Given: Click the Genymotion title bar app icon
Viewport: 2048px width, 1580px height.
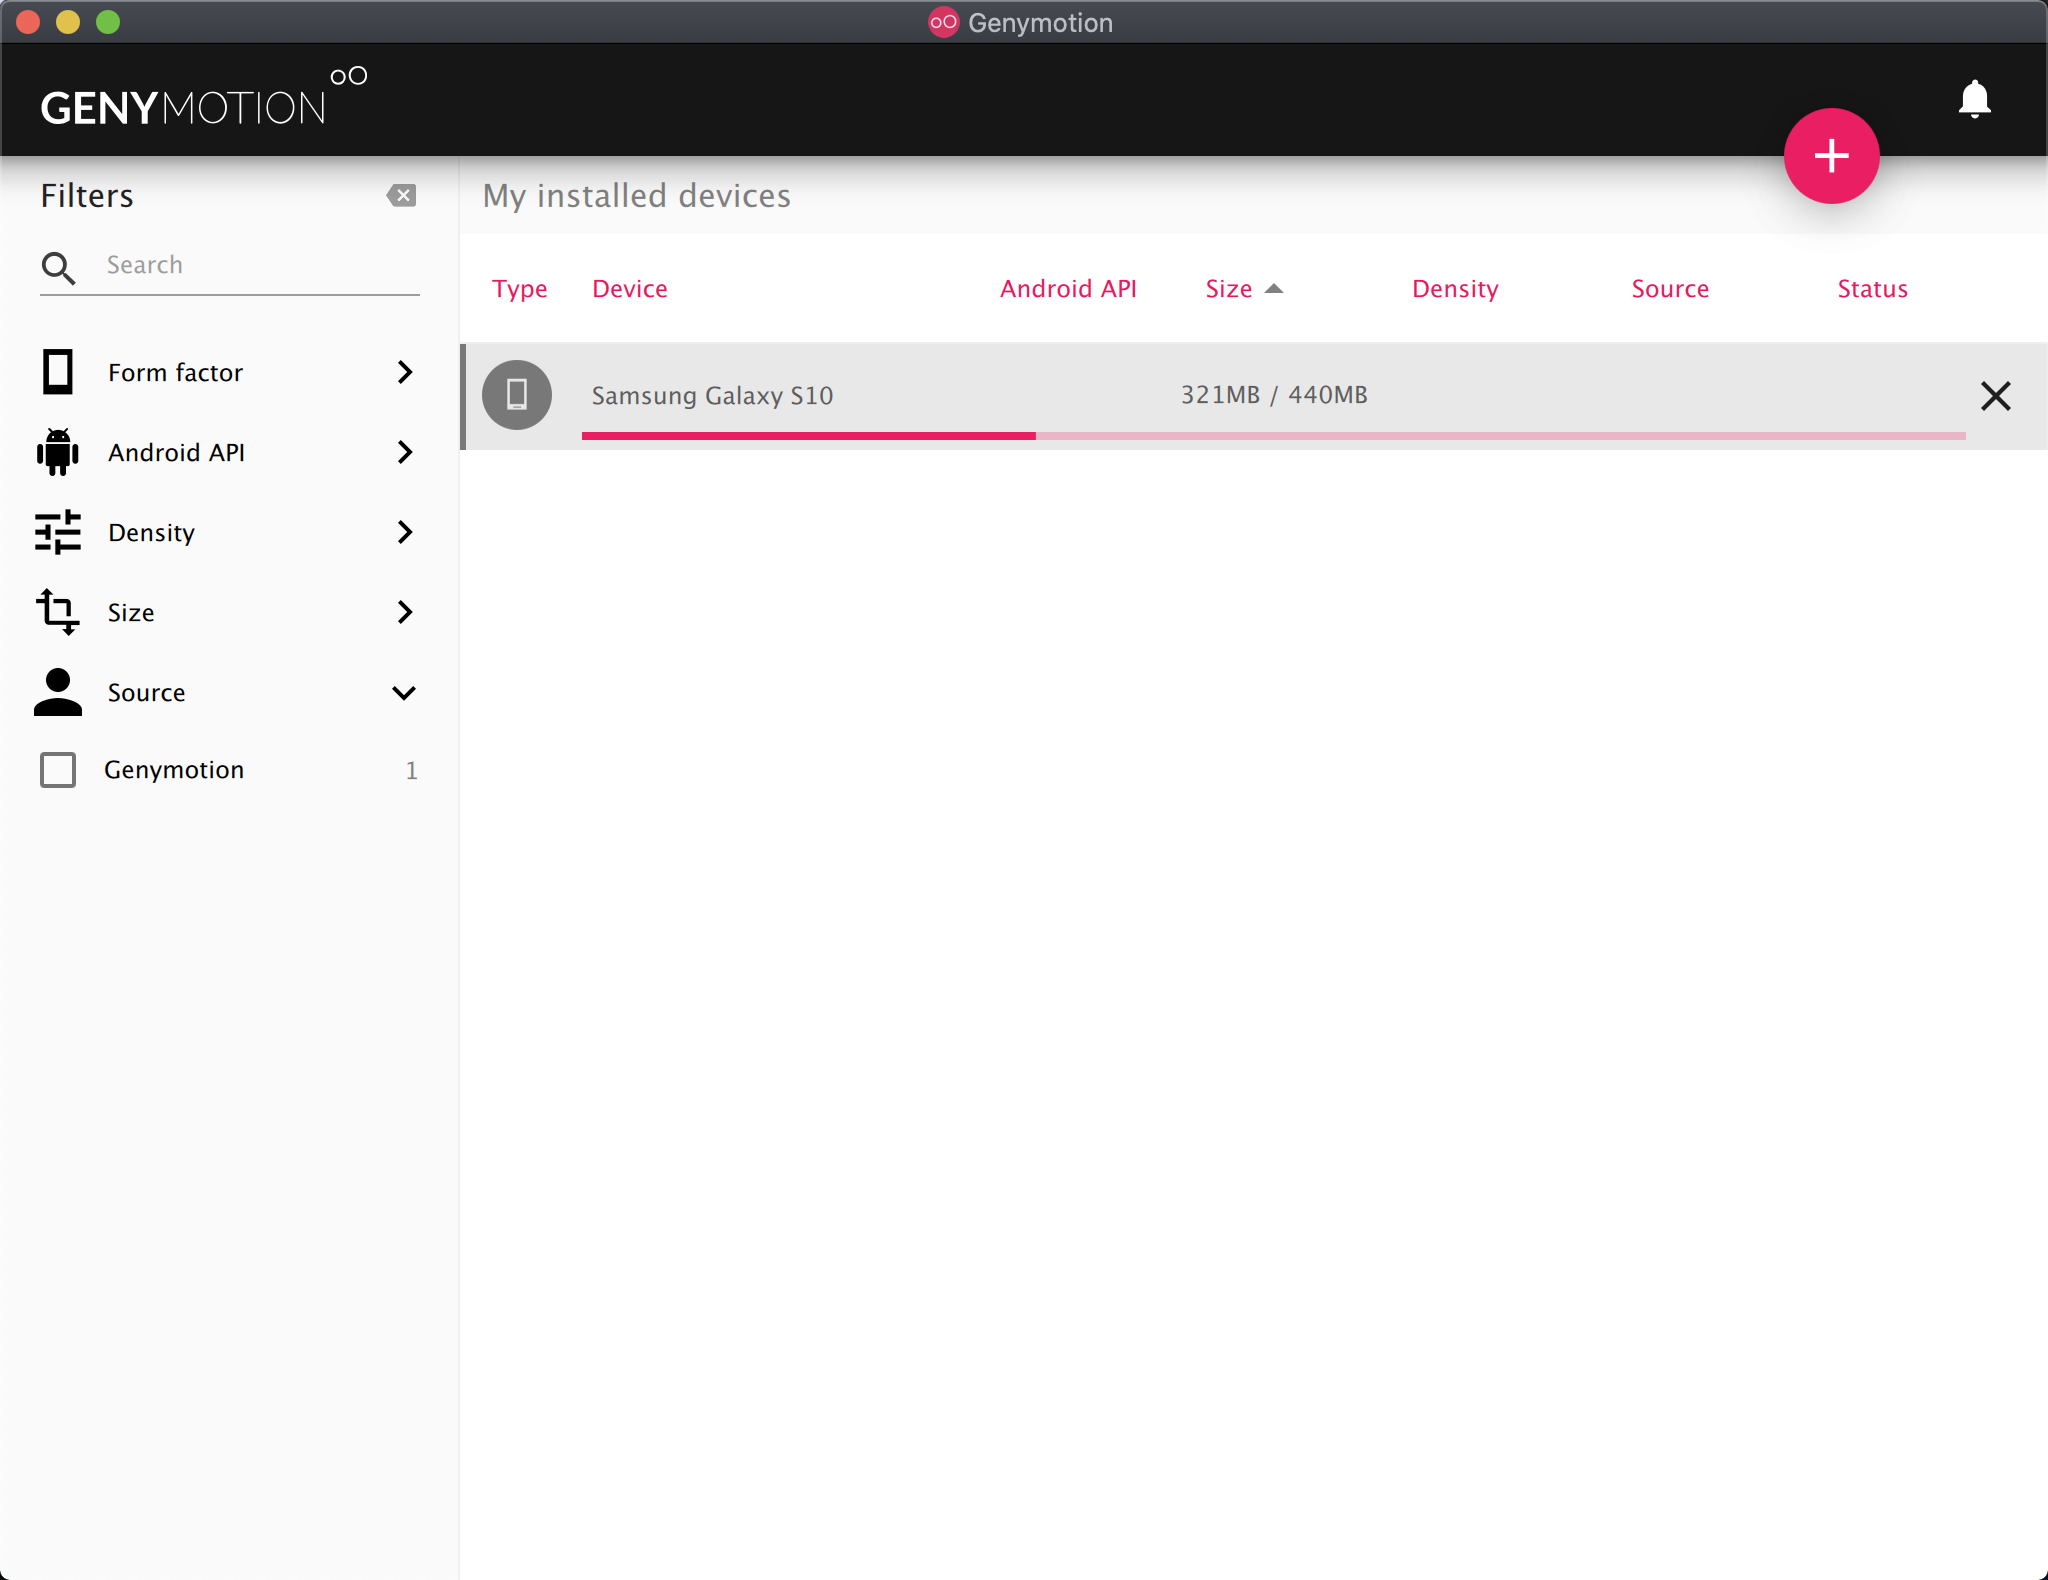Looking at the screenshot, I should click(x=943, y=22).
